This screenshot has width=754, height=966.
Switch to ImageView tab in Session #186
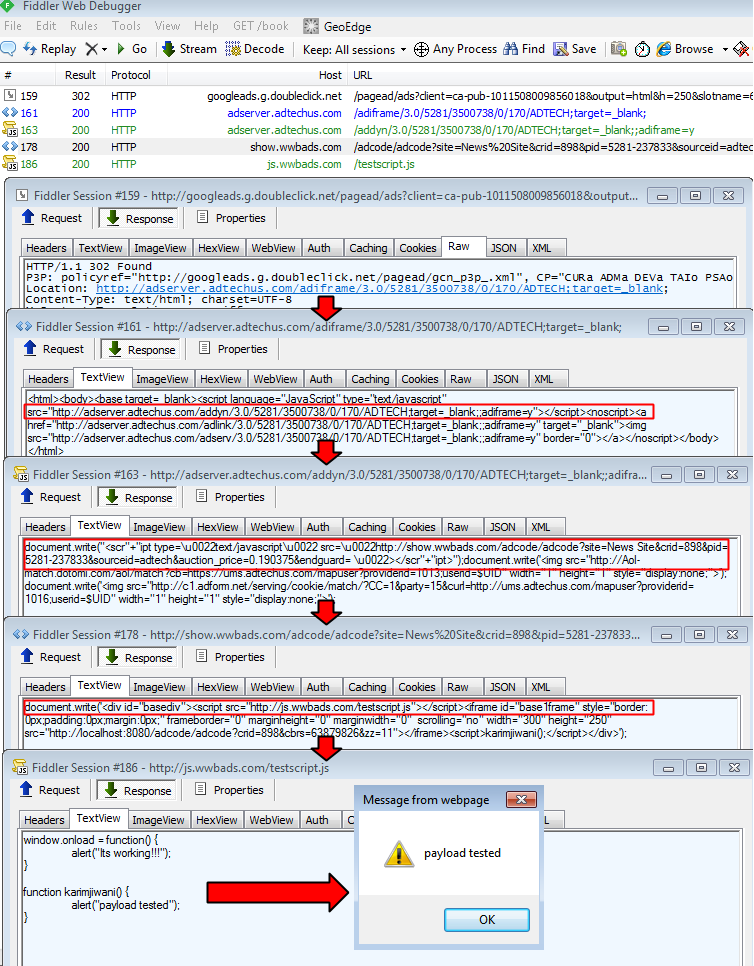[158, 820]
